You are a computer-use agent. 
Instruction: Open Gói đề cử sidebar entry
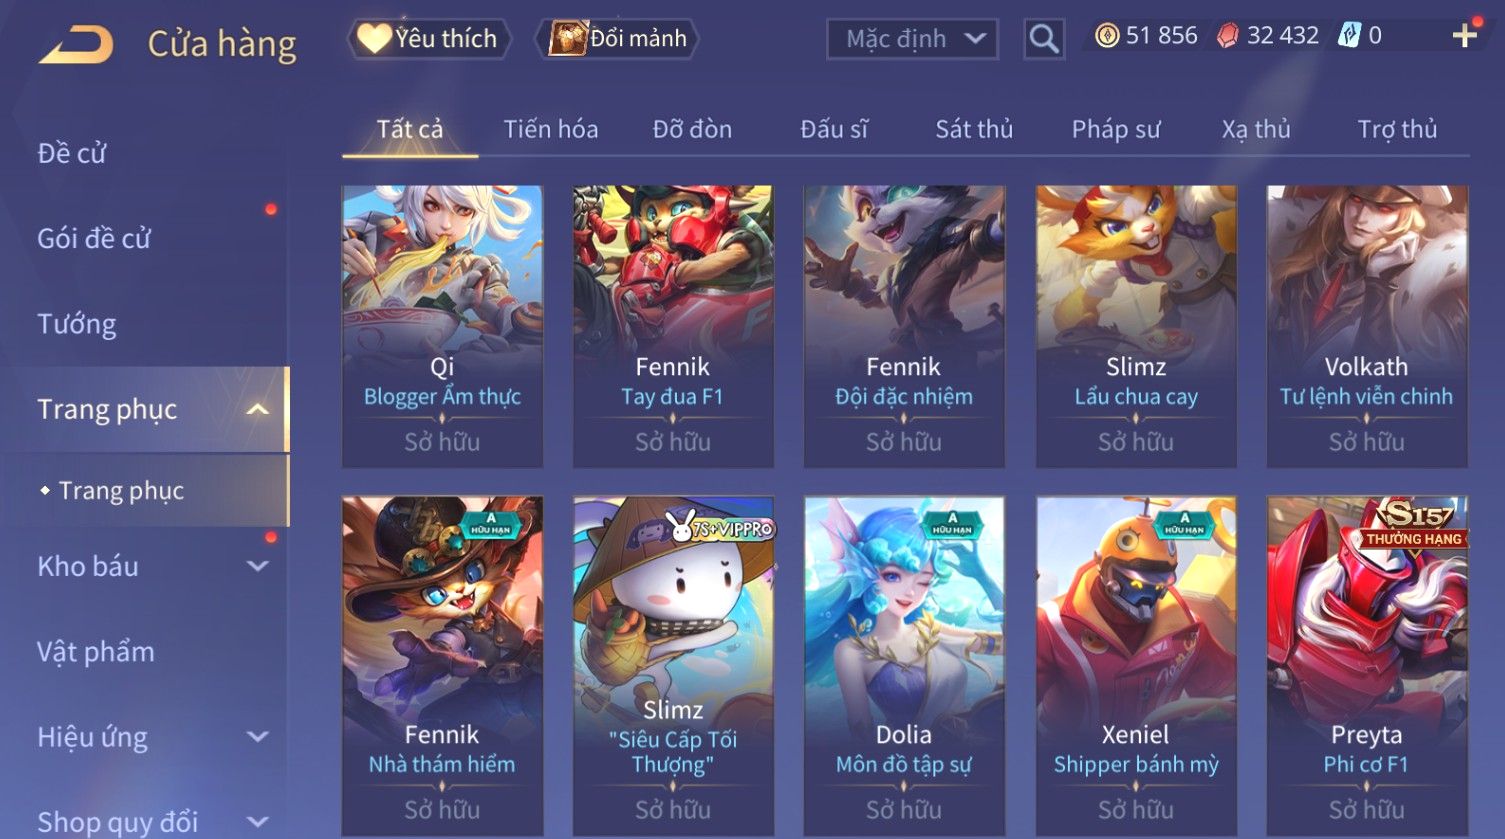point(94,239)
